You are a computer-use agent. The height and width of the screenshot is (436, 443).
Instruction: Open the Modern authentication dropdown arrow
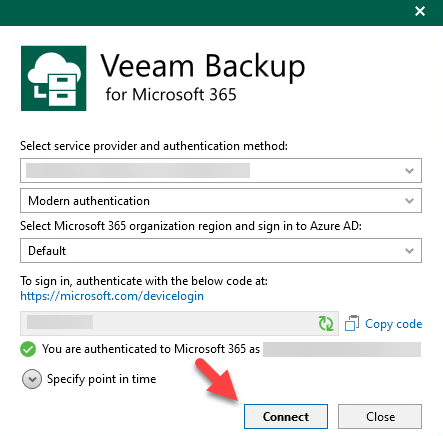409,201
